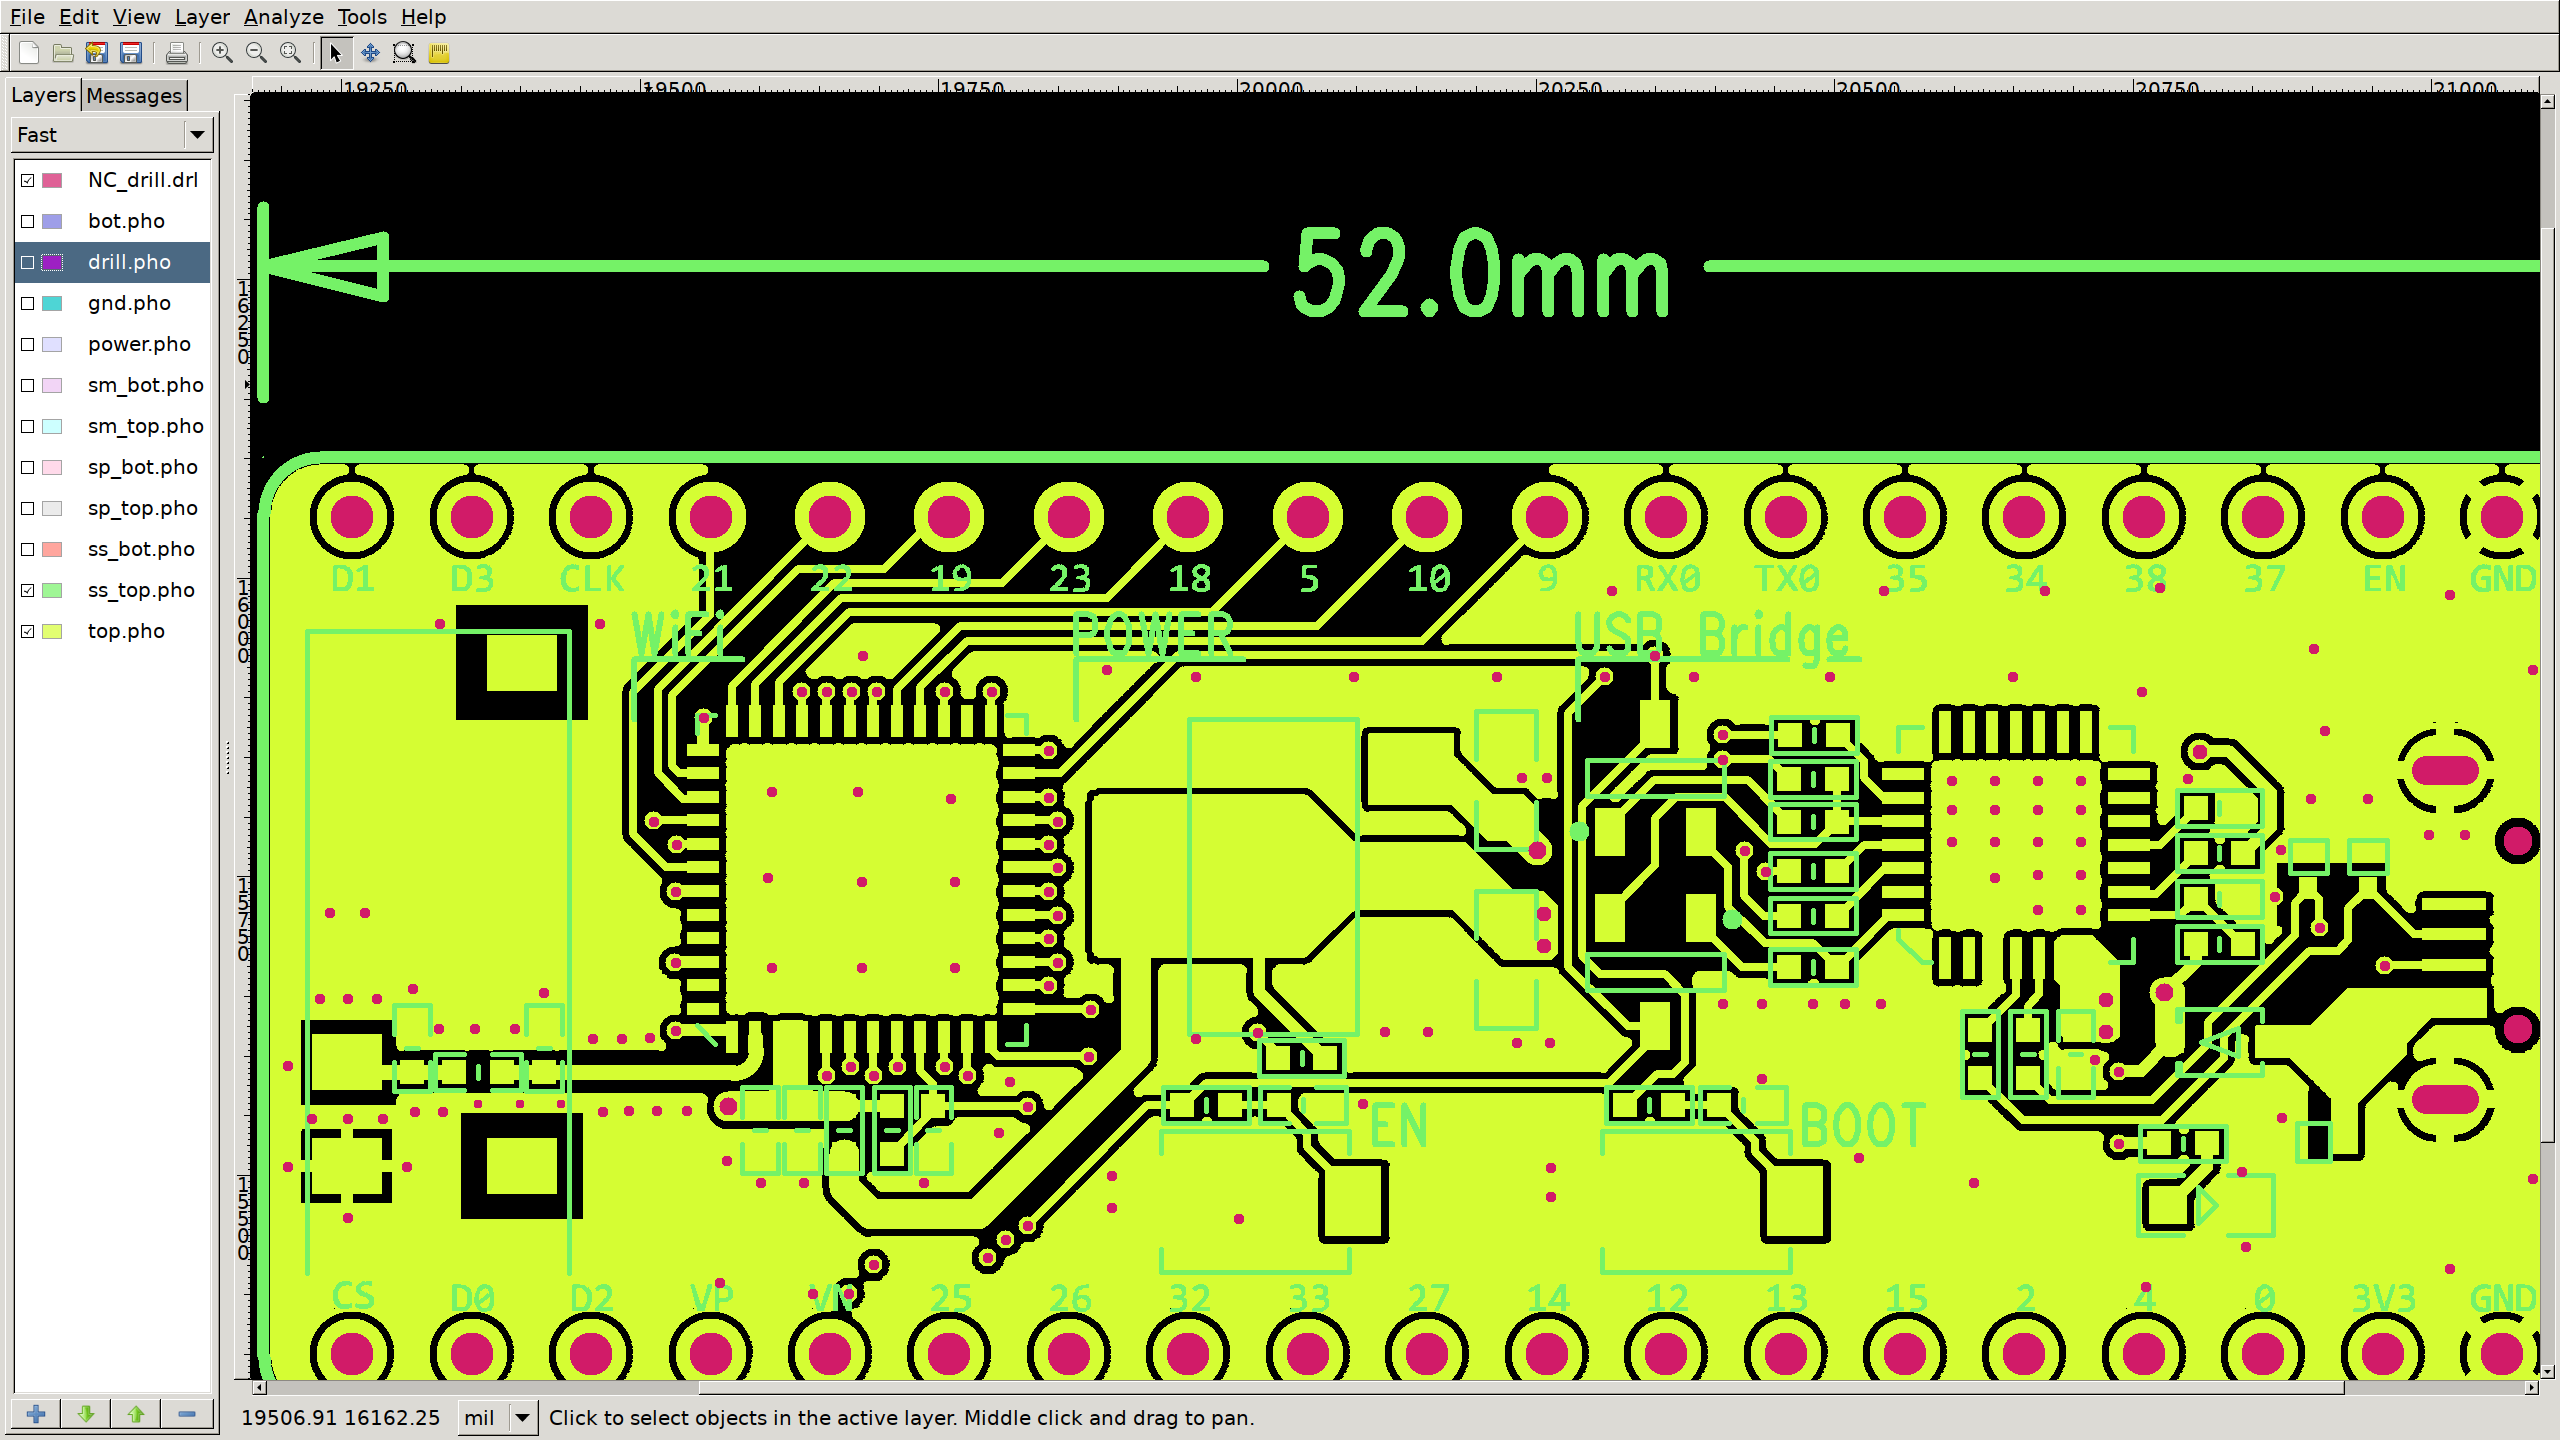Open the mil units dropdown
The width and height of the screenshot is (2560, 1440).
click(x=497, y=1417)
